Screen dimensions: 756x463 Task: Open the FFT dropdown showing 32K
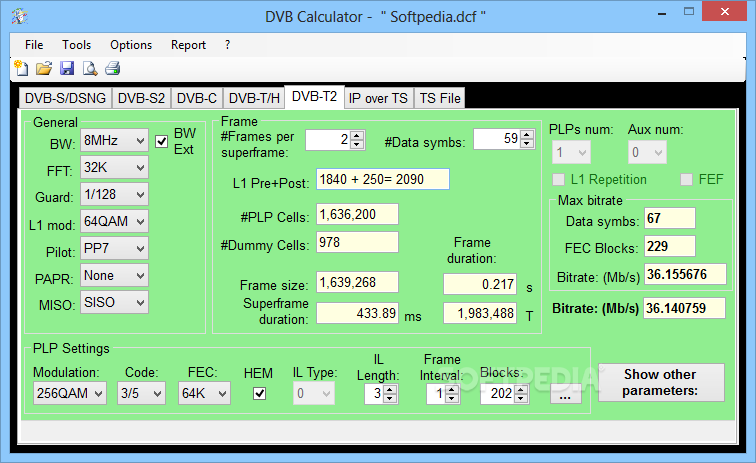click(114, 167)
